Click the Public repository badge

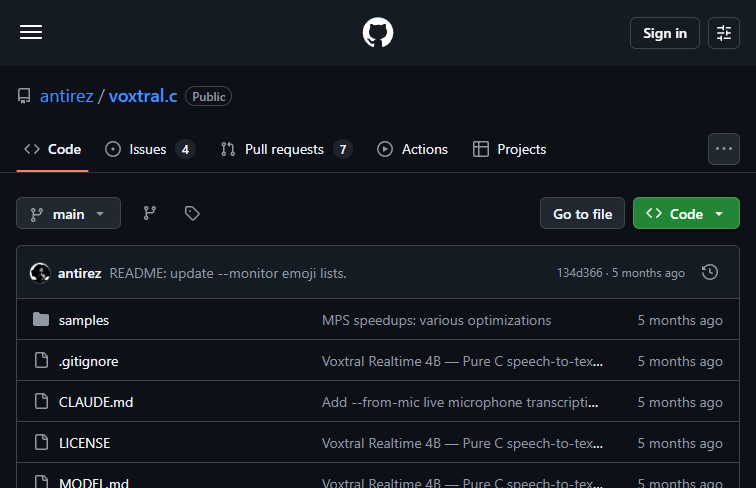point(208,96)
